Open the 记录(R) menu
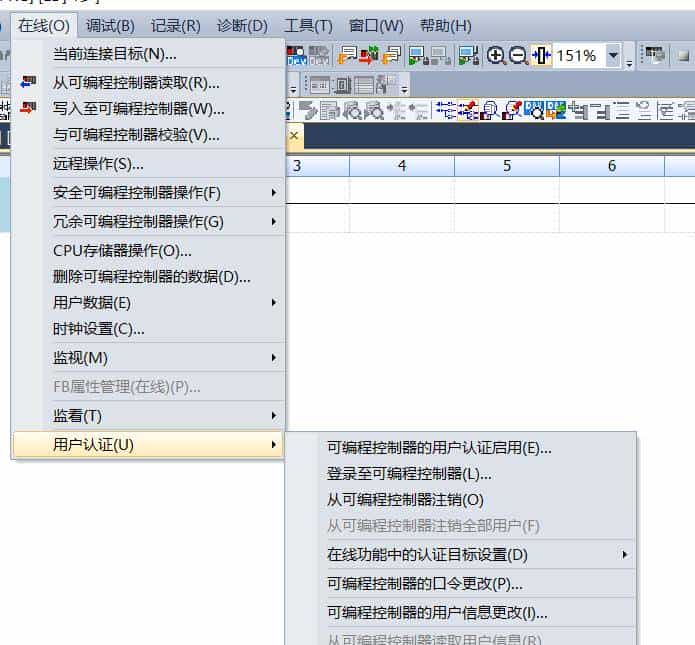Image resolution: width=695 pixels, height=645 pixels. (x=176, y=26)
